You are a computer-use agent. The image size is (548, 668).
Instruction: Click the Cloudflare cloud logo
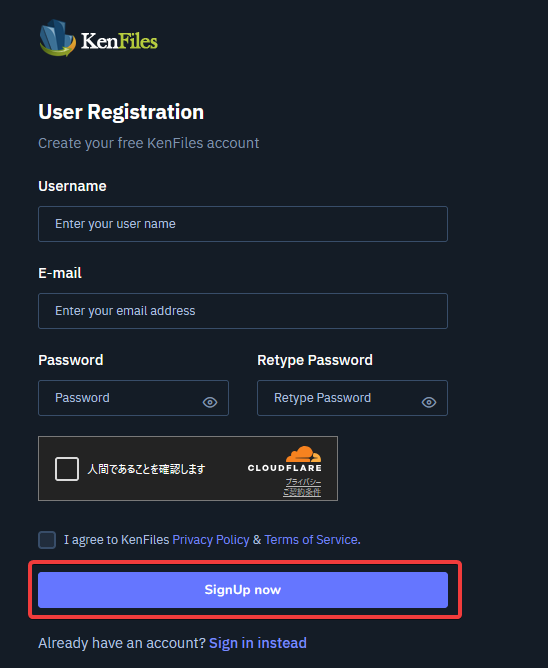[x=303, y=454]
